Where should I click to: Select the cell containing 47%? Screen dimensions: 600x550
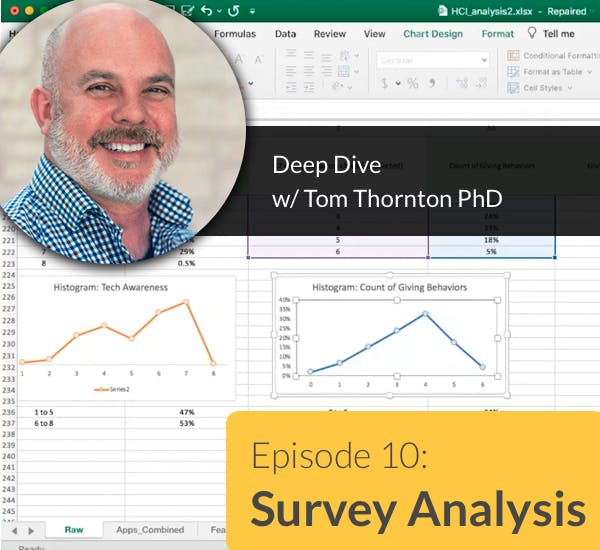tap(187, 412)
